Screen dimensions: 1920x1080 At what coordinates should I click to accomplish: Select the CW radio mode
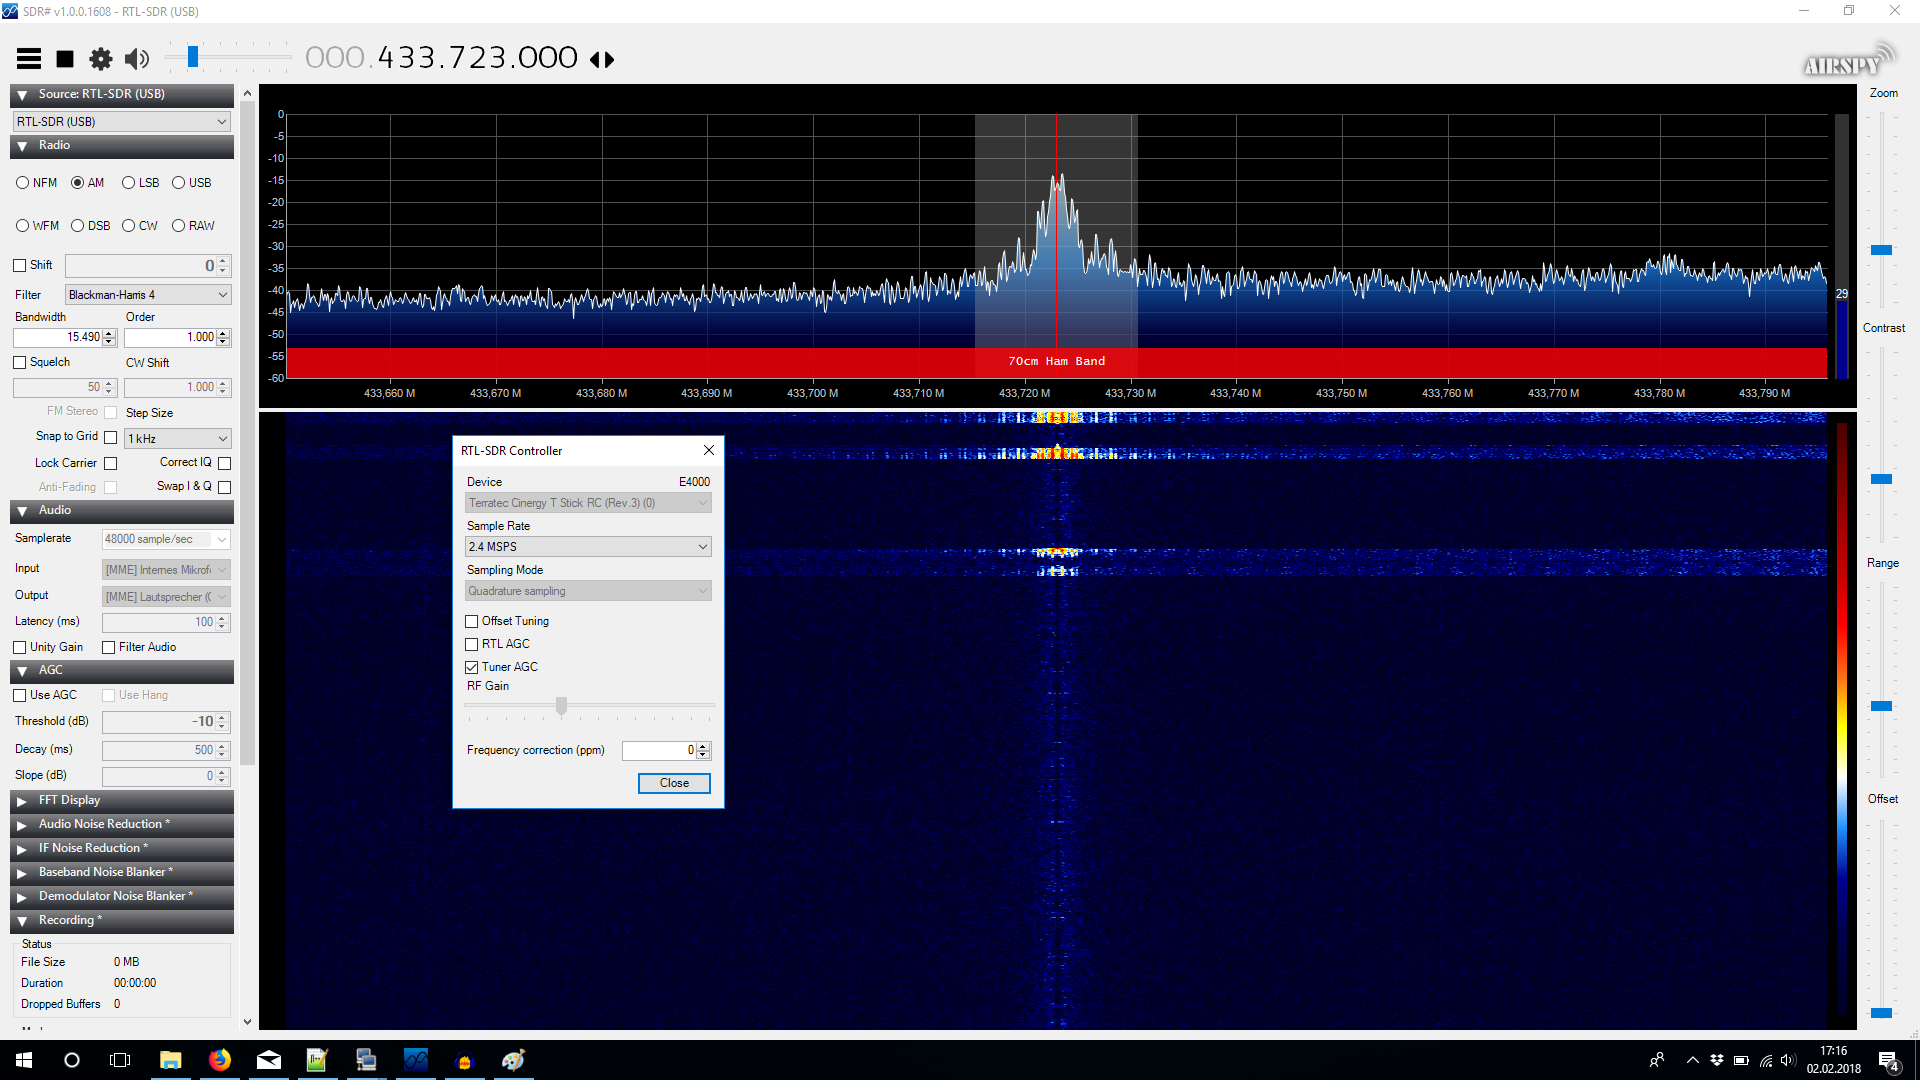point(140,226)
